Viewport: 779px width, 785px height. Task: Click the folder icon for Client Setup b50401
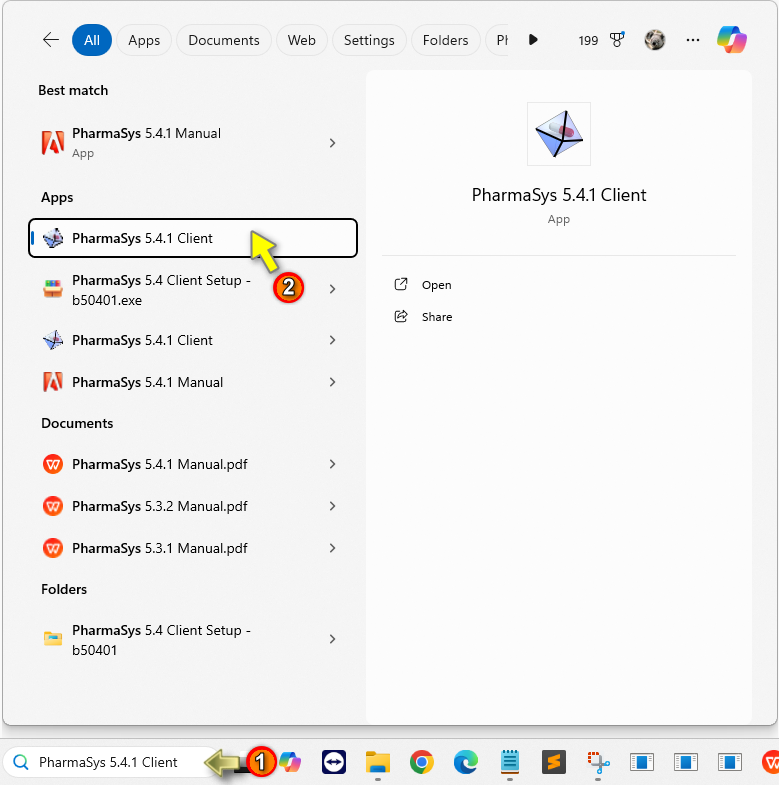53,638
